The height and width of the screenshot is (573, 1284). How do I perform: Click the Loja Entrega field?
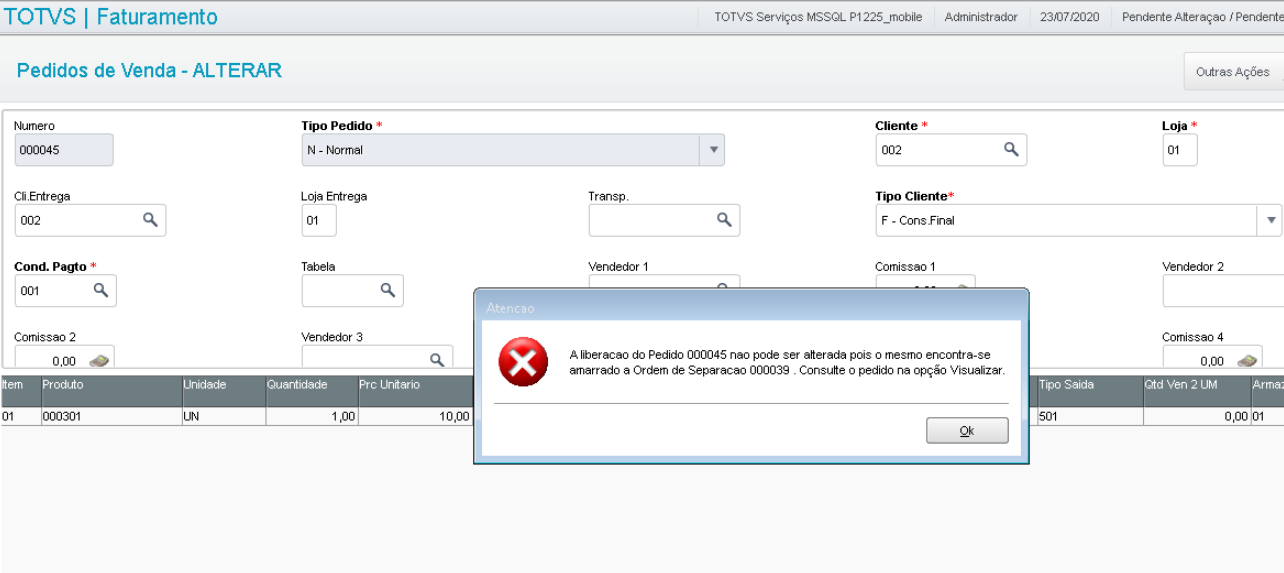pos(319,220)
